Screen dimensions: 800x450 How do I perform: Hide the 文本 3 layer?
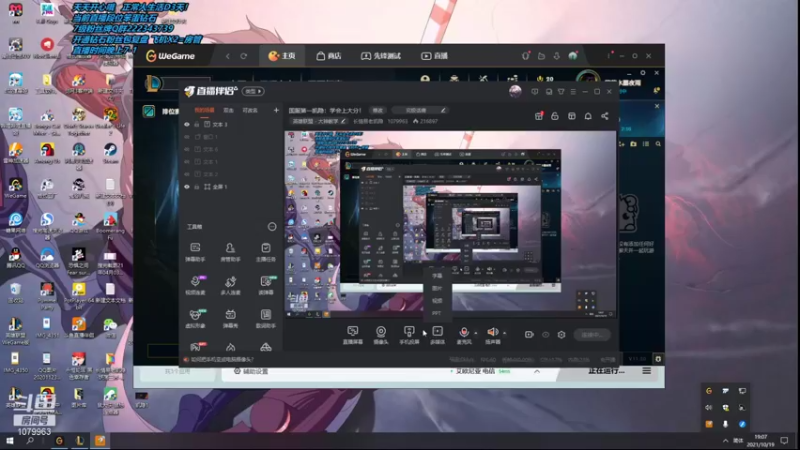pos(187,124)
